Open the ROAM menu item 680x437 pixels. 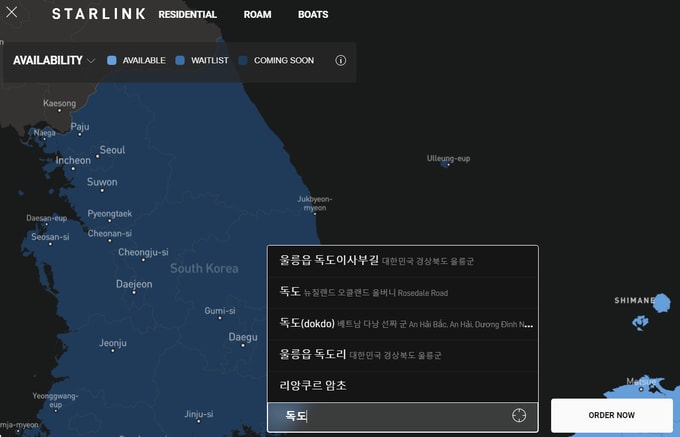point(257,15)
